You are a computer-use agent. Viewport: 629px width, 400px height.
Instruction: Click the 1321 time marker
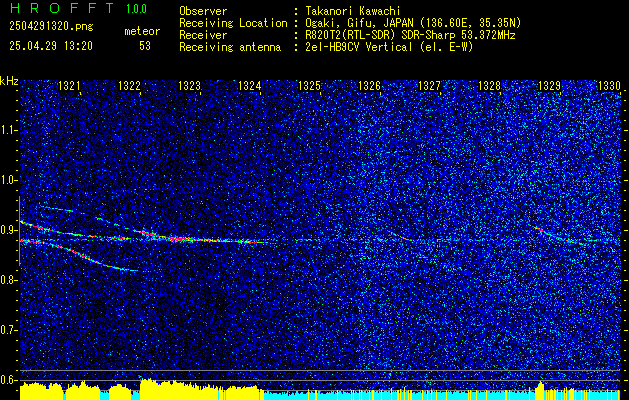[x=69, y=85]
